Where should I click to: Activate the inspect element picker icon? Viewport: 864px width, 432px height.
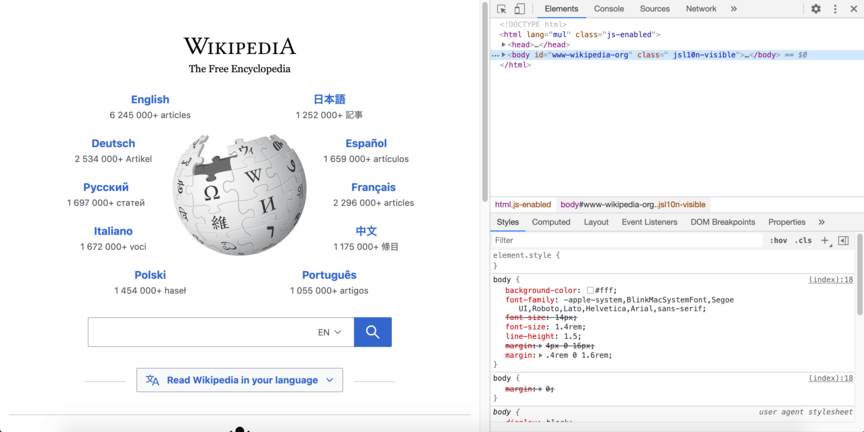(502, 9)
